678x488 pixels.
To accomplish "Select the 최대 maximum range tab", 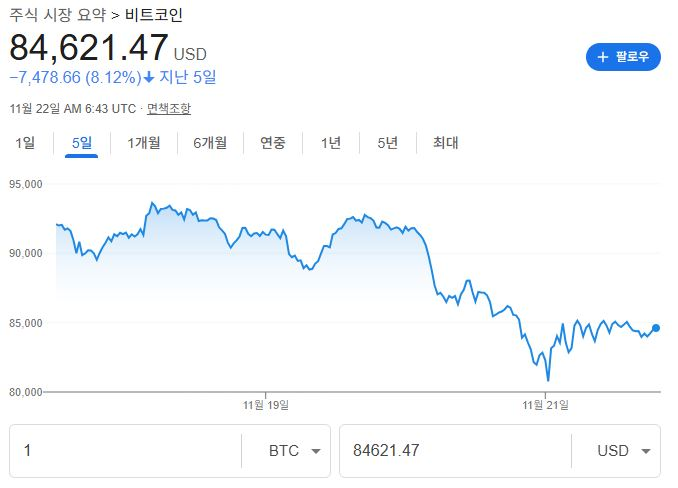I will pyautogui.click(x=446, y=143).
